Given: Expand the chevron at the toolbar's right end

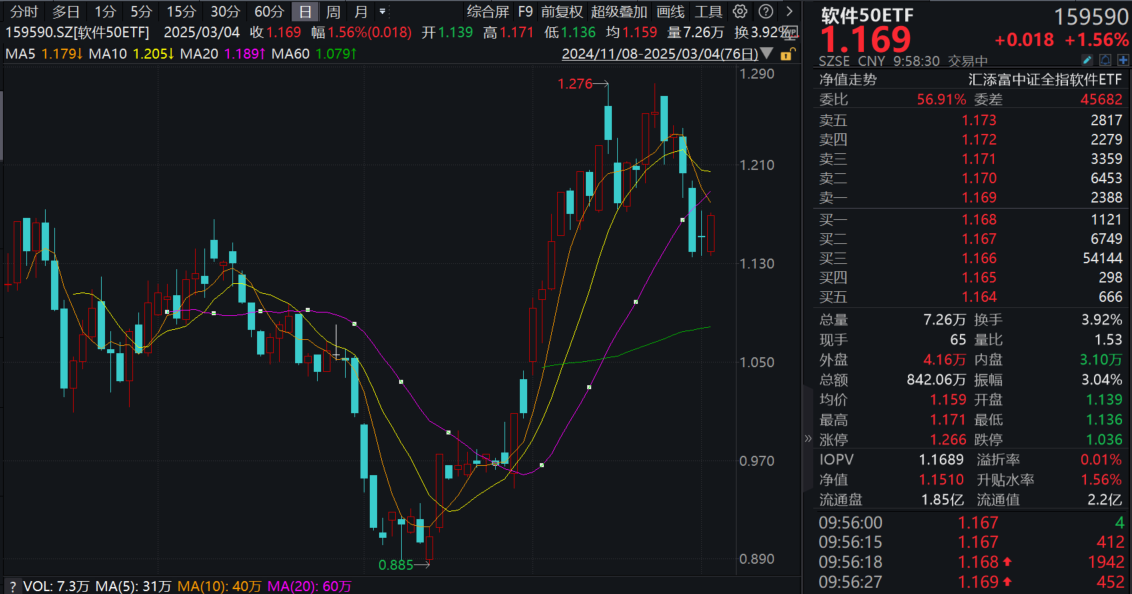Looking at the screenshot, I should pos(790,11).
